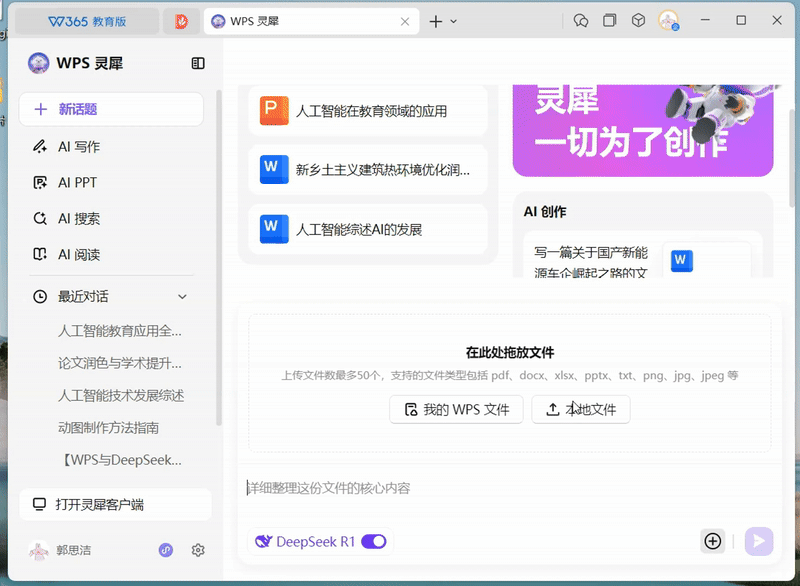Open conversation 动图制作方法指南
This screenshot has height=586, width=800.
pos(108,428)
